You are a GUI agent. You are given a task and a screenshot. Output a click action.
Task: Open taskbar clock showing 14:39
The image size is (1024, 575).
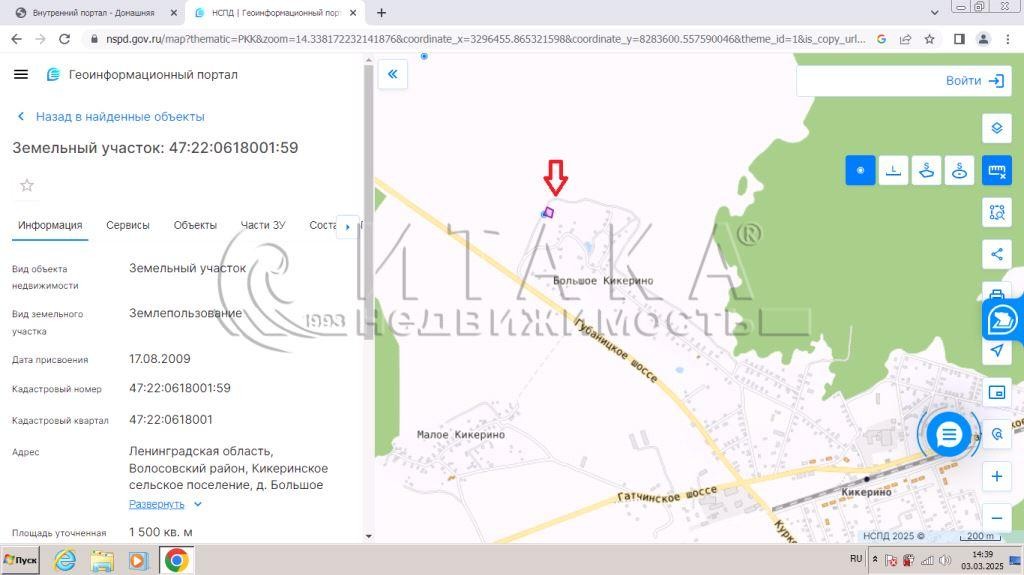982,560
